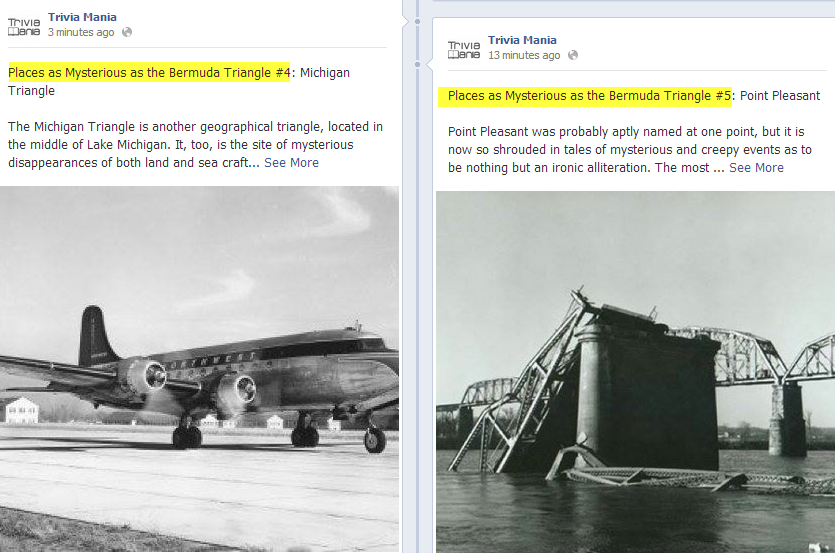Open Trivia Mania page from Michigan Triangle post

tap(82, 17)
